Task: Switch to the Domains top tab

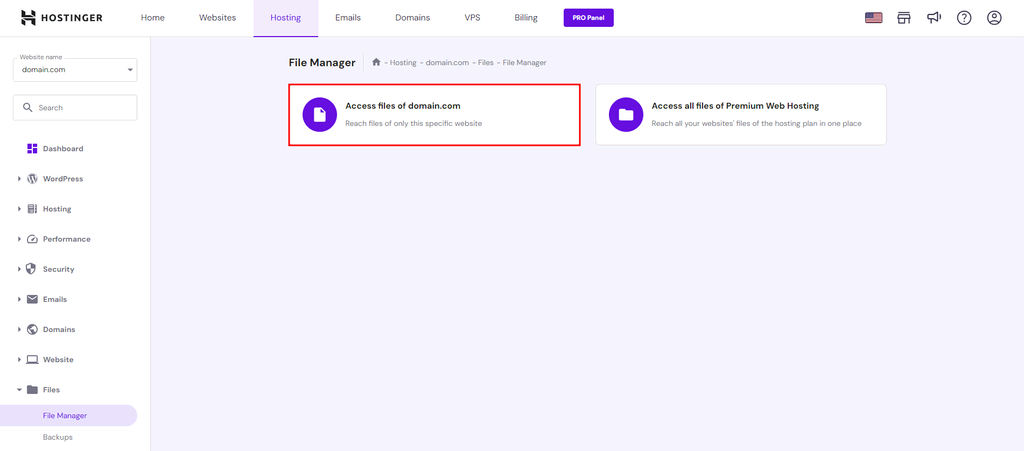Action: click(412, 18)
